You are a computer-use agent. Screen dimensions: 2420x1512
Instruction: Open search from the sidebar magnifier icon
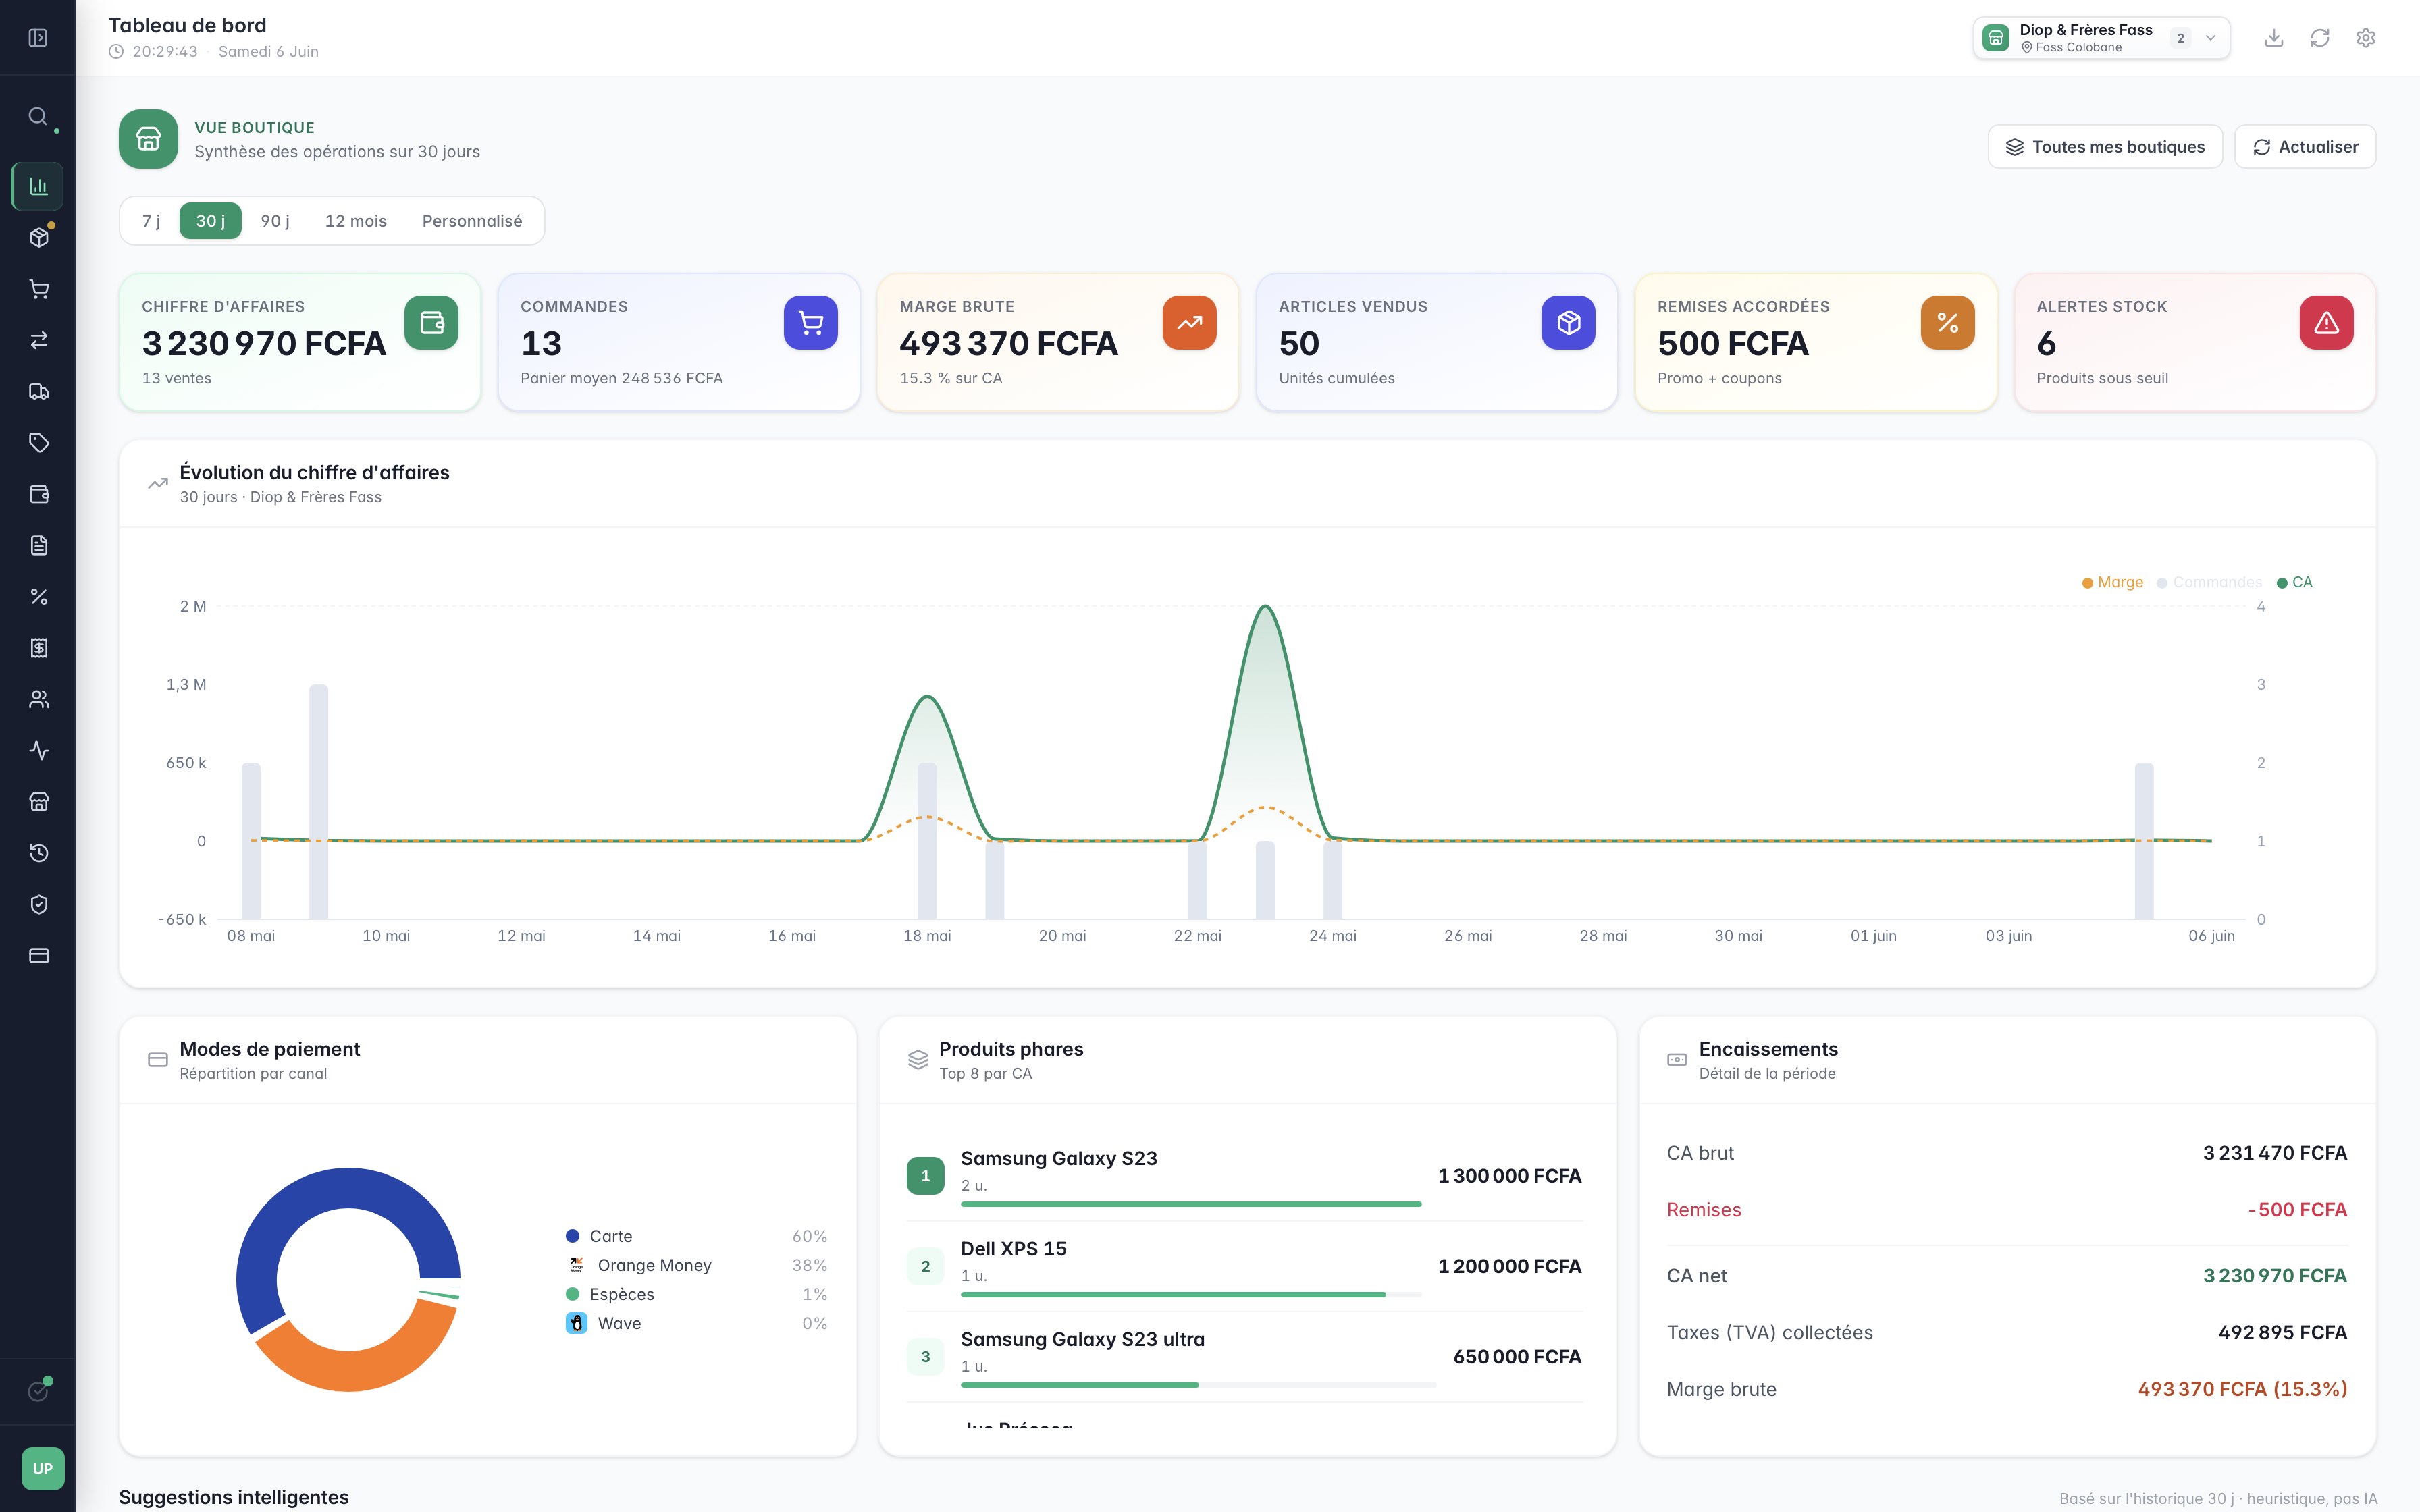point(38,116)
